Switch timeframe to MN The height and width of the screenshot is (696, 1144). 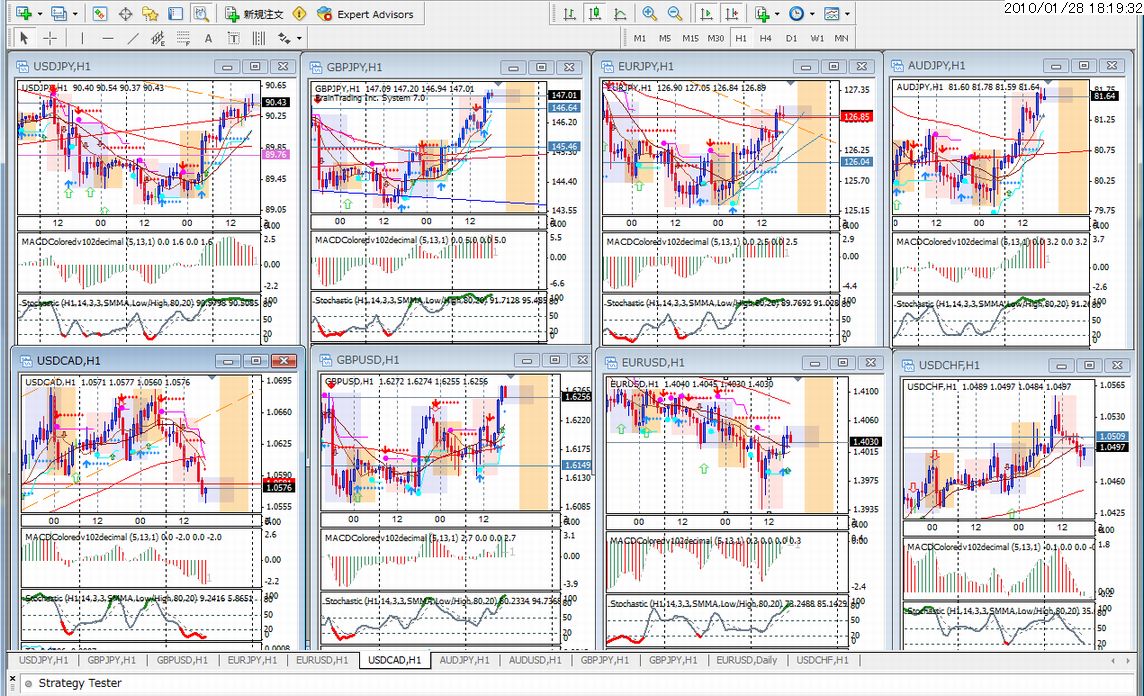click(x=841, y=38)
